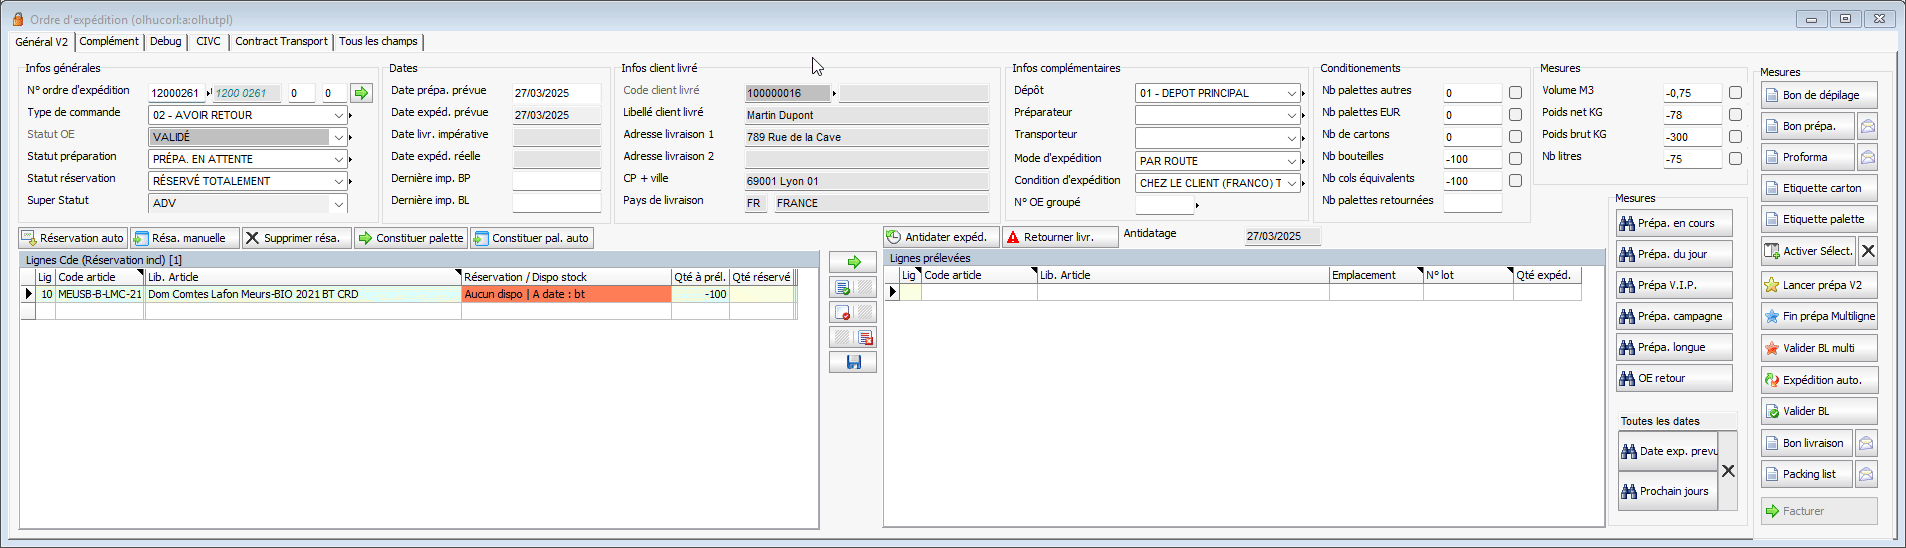Screen dimensions: 1906x548
Task: Open the Mode d'expédition dropdown
Action: click(1291, 161)
